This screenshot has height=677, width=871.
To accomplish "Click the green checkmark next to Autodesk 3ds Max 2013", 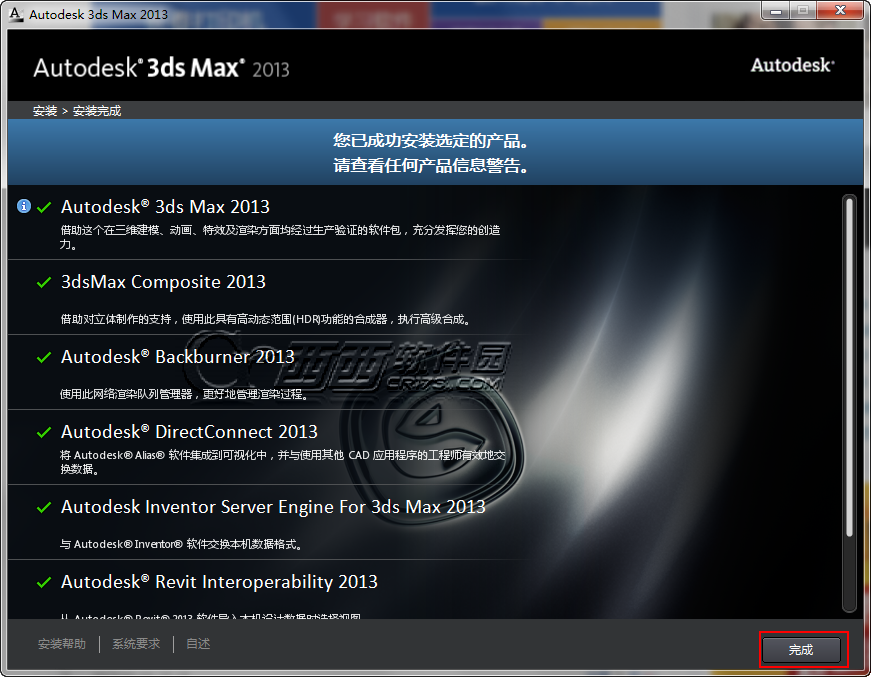I will [x=42, y=206].
